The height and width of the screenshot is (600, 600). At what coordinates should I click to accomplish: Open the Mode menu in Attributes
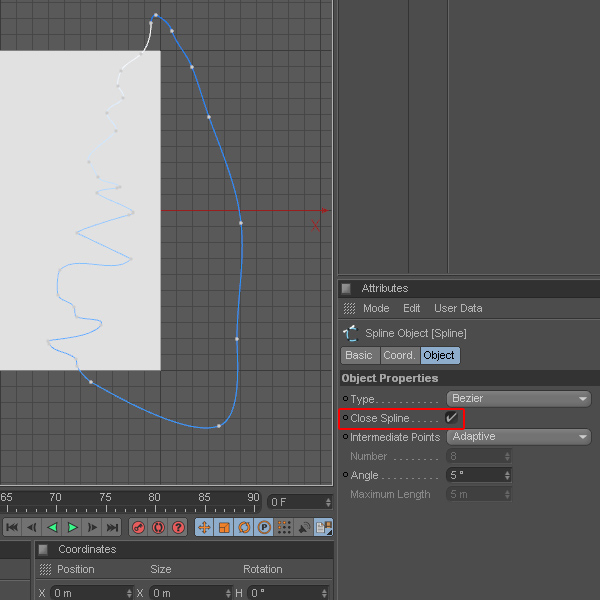[x=376, y=308]
